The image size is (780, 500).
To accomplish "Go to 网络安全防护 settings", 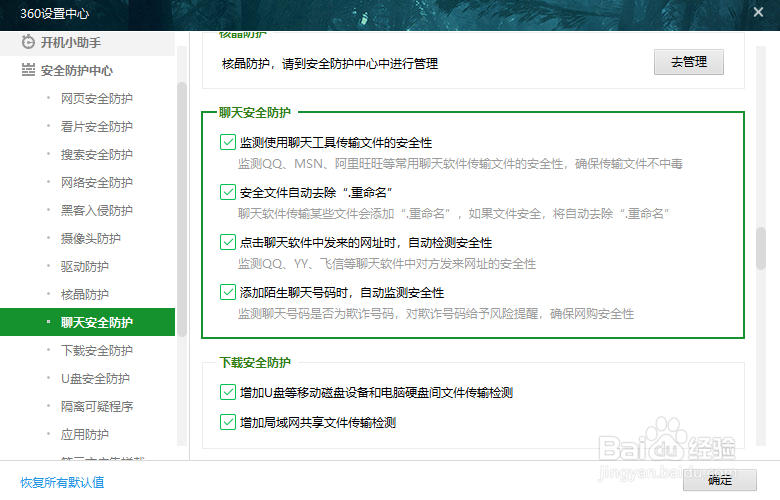I will 97,182.
